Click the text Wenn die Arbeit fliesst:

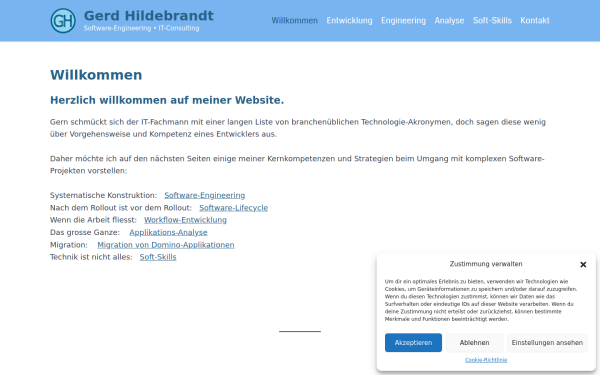pyautogui.click(x=93, y=220)
